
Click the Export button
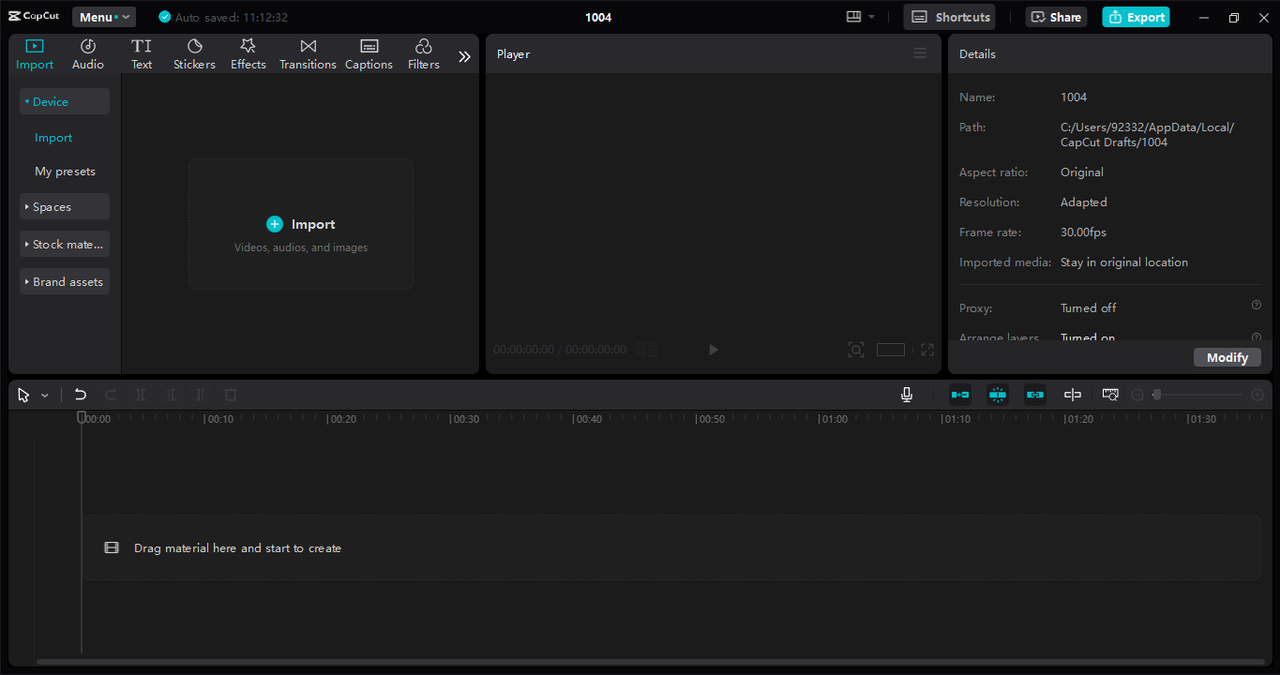(x=1136, y=17)
